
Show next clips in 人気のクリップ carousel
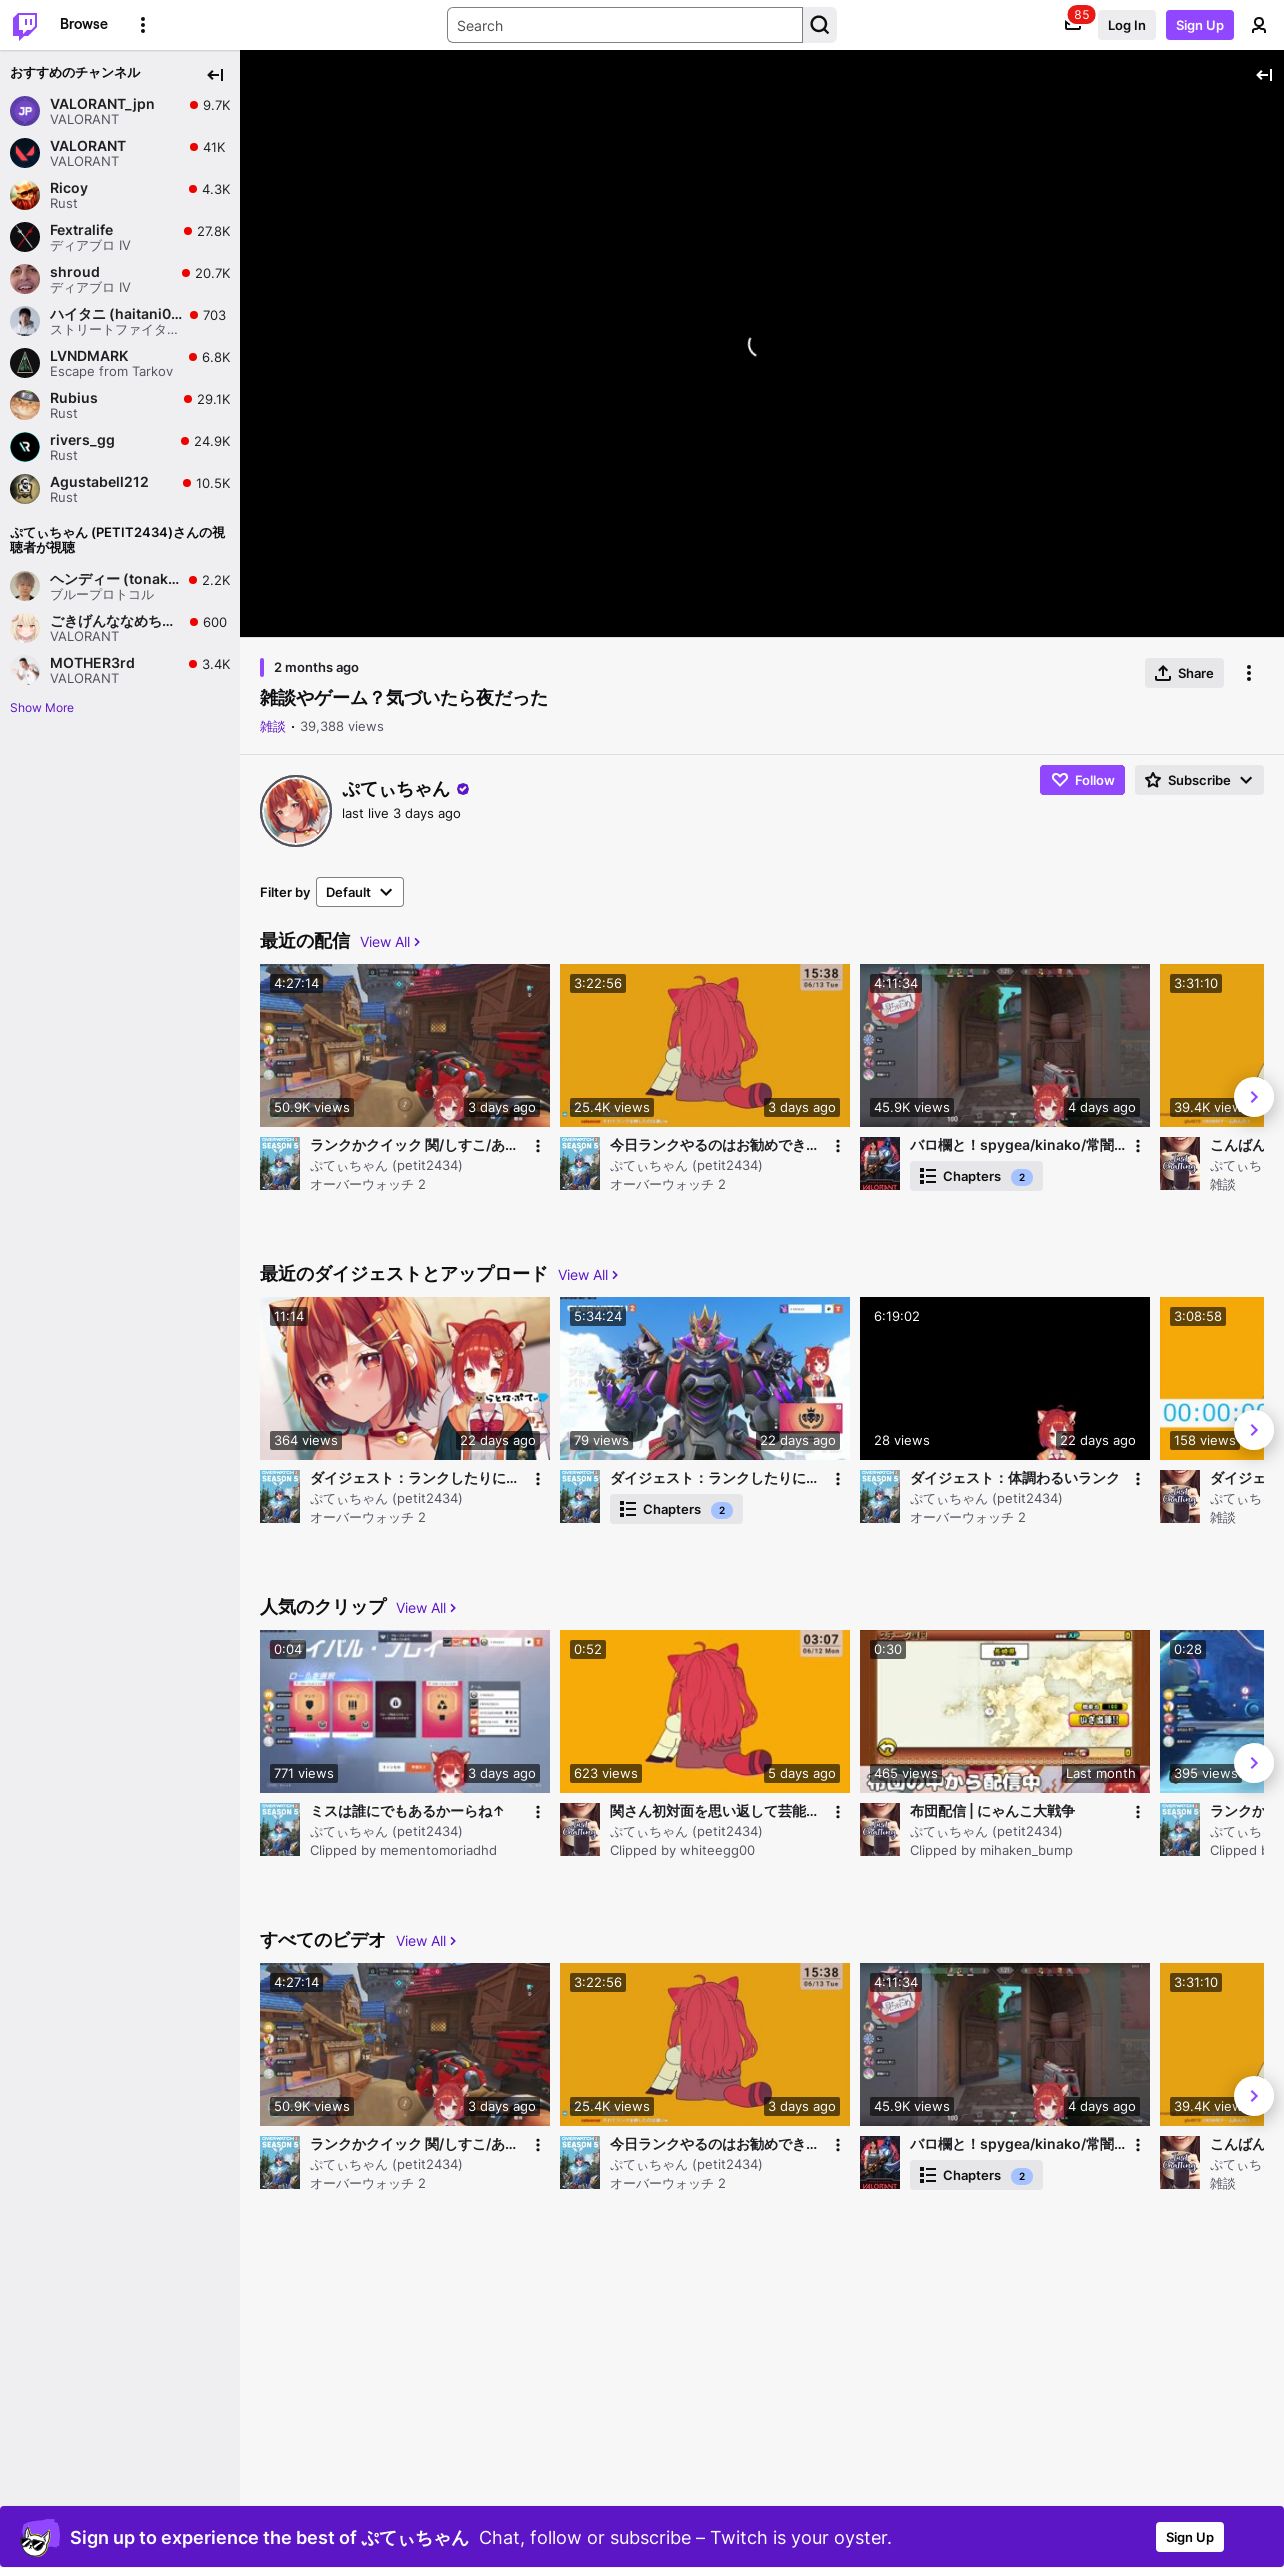[x=1254, y=1763]
